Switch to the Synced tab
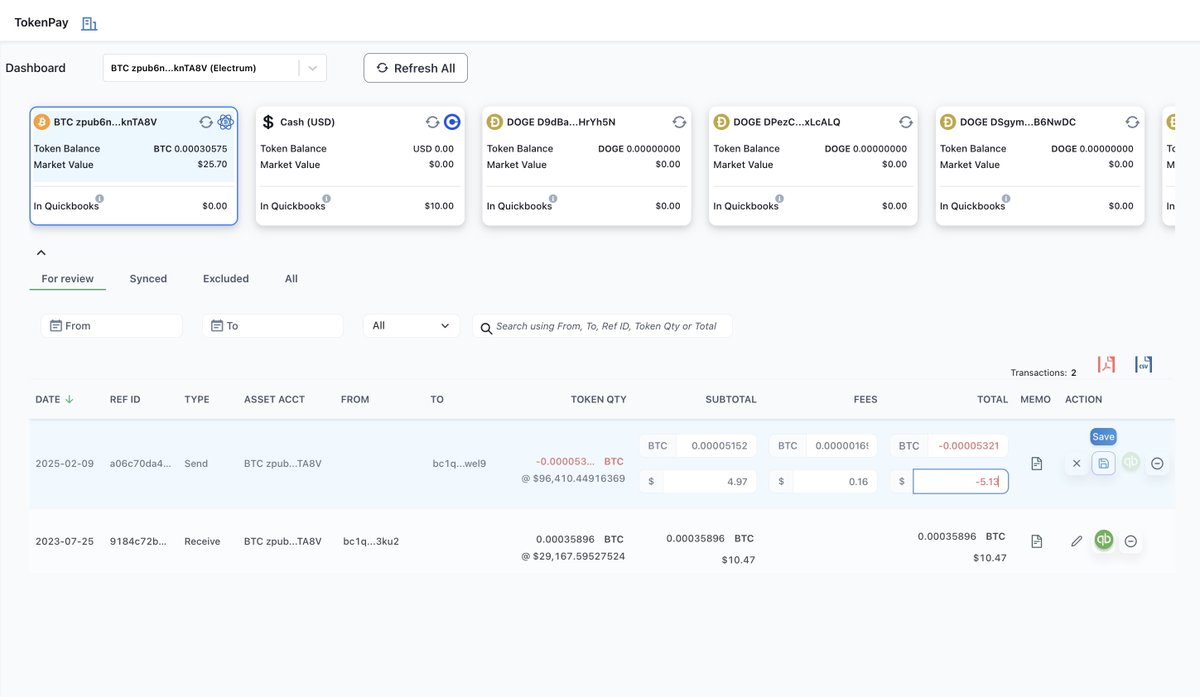 click(148, 279)
